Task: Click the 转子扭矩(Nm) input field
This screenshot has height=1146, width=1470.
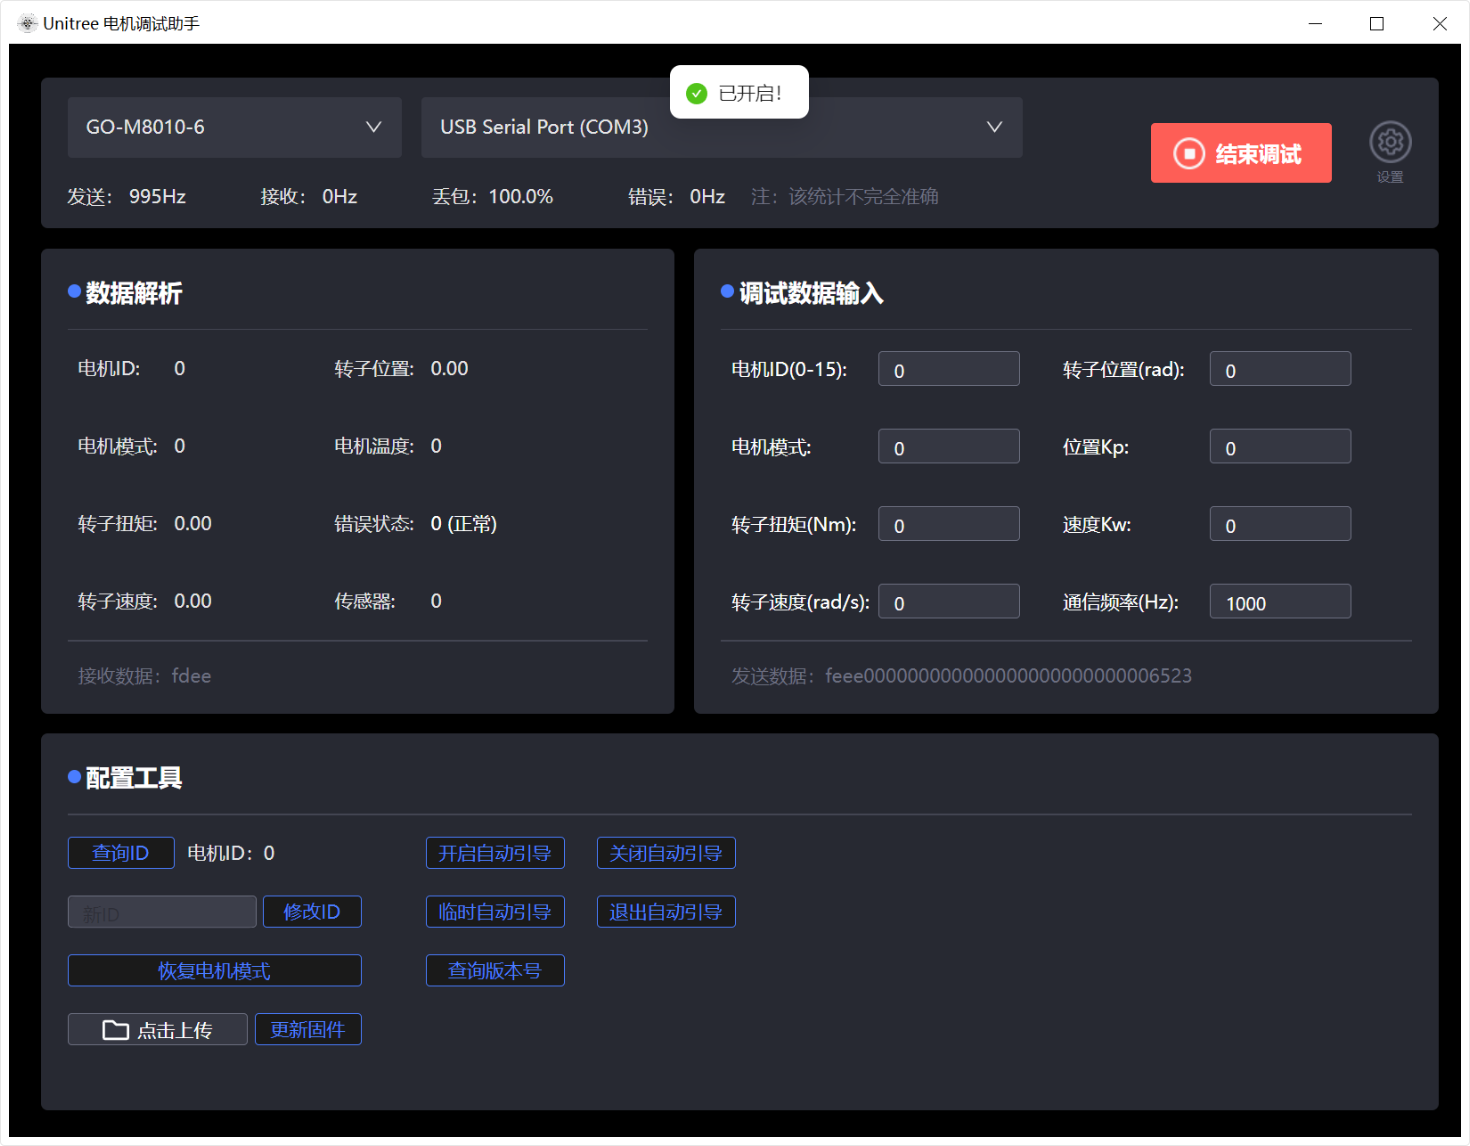Action: (948, 524)
